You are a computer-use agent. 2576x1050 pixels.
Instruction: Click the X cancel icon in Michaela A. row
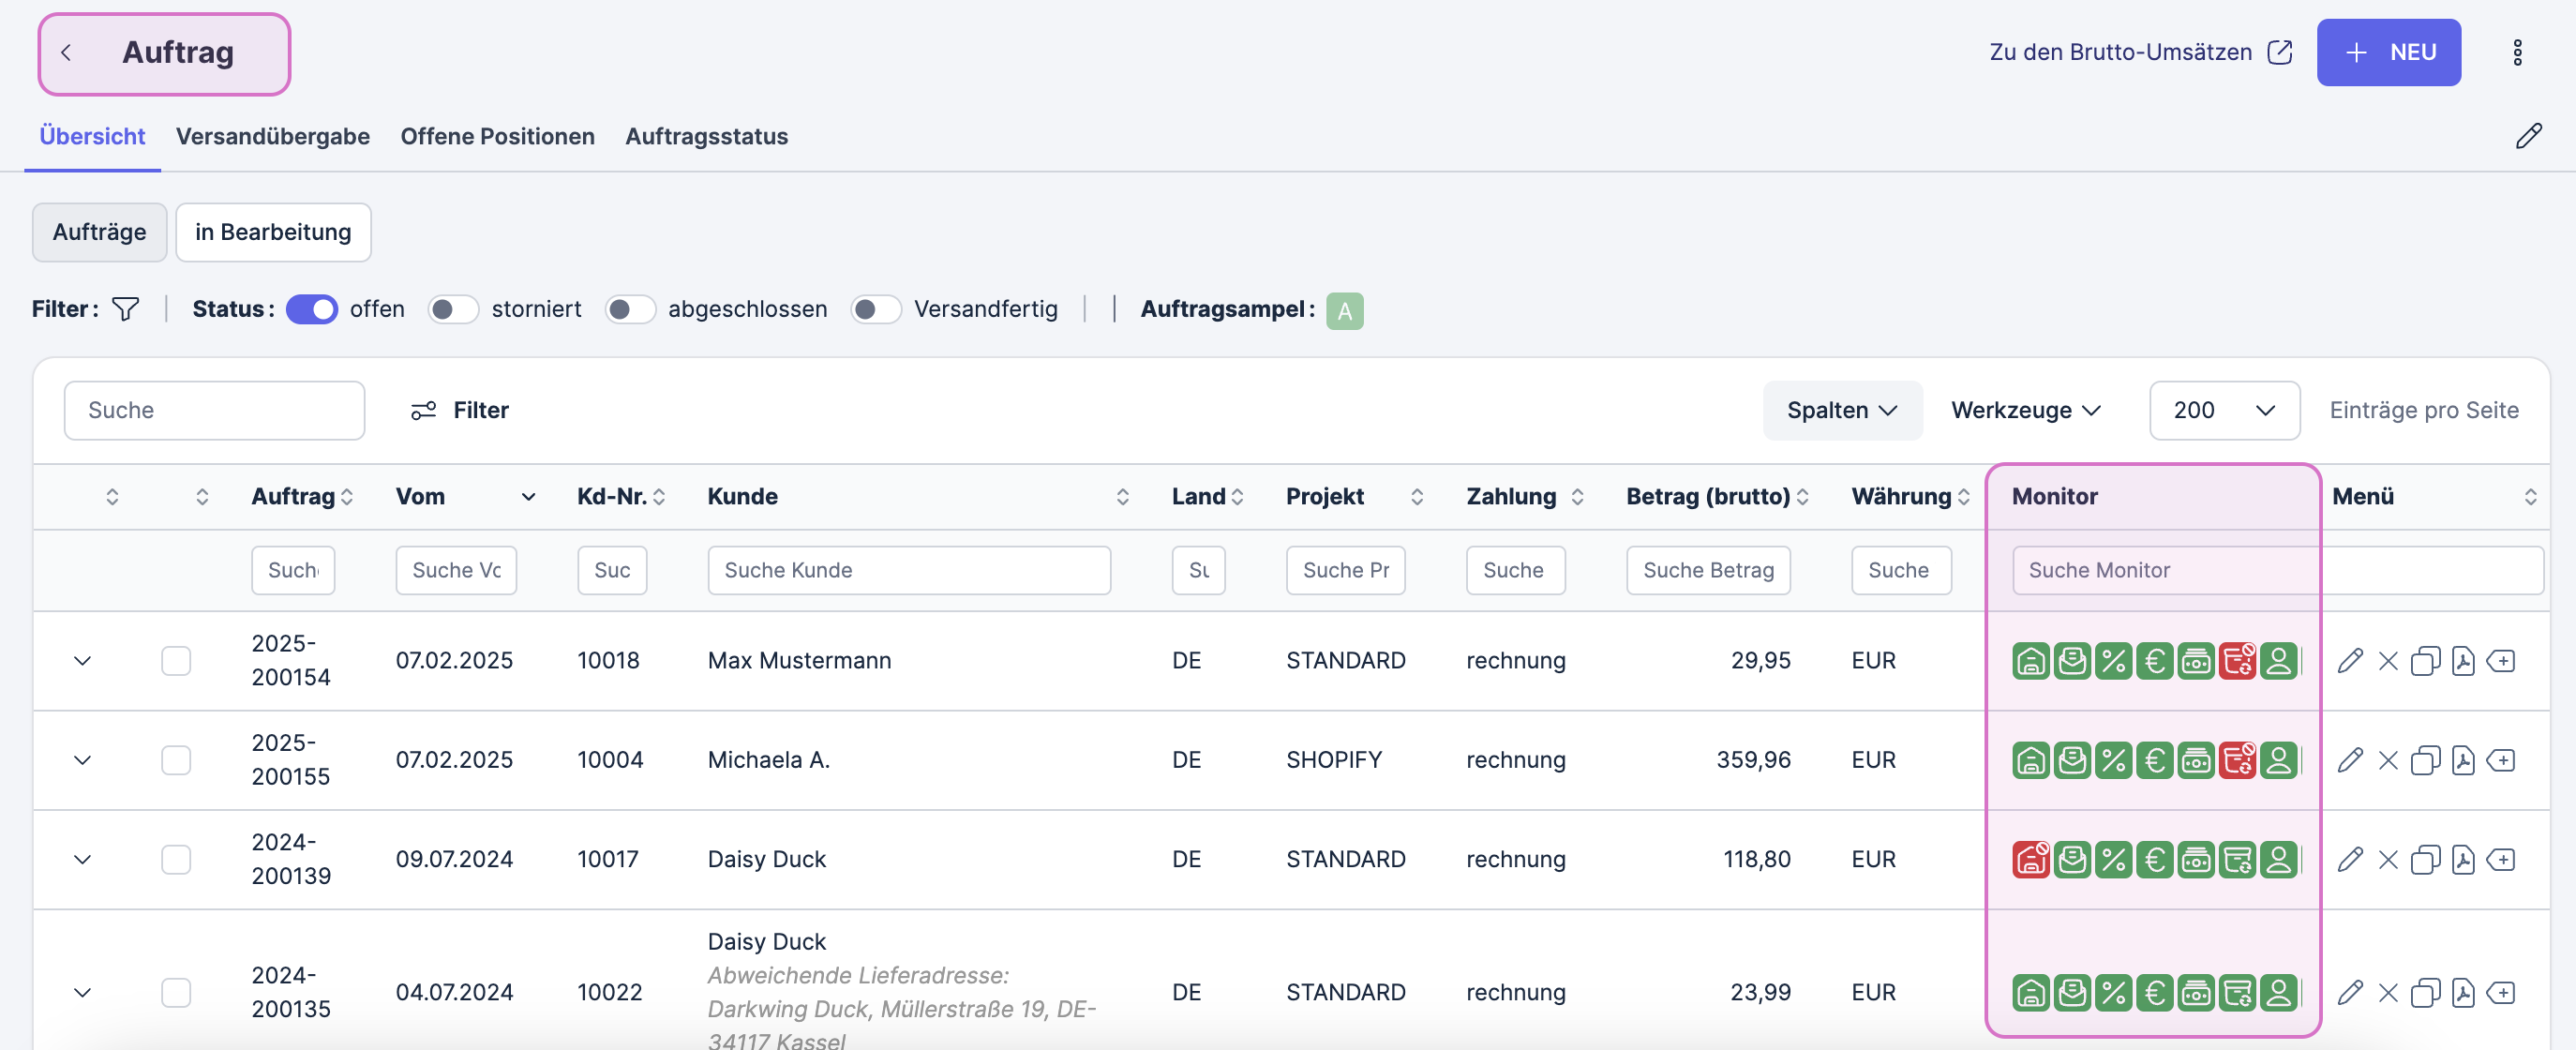(2388, 760)
